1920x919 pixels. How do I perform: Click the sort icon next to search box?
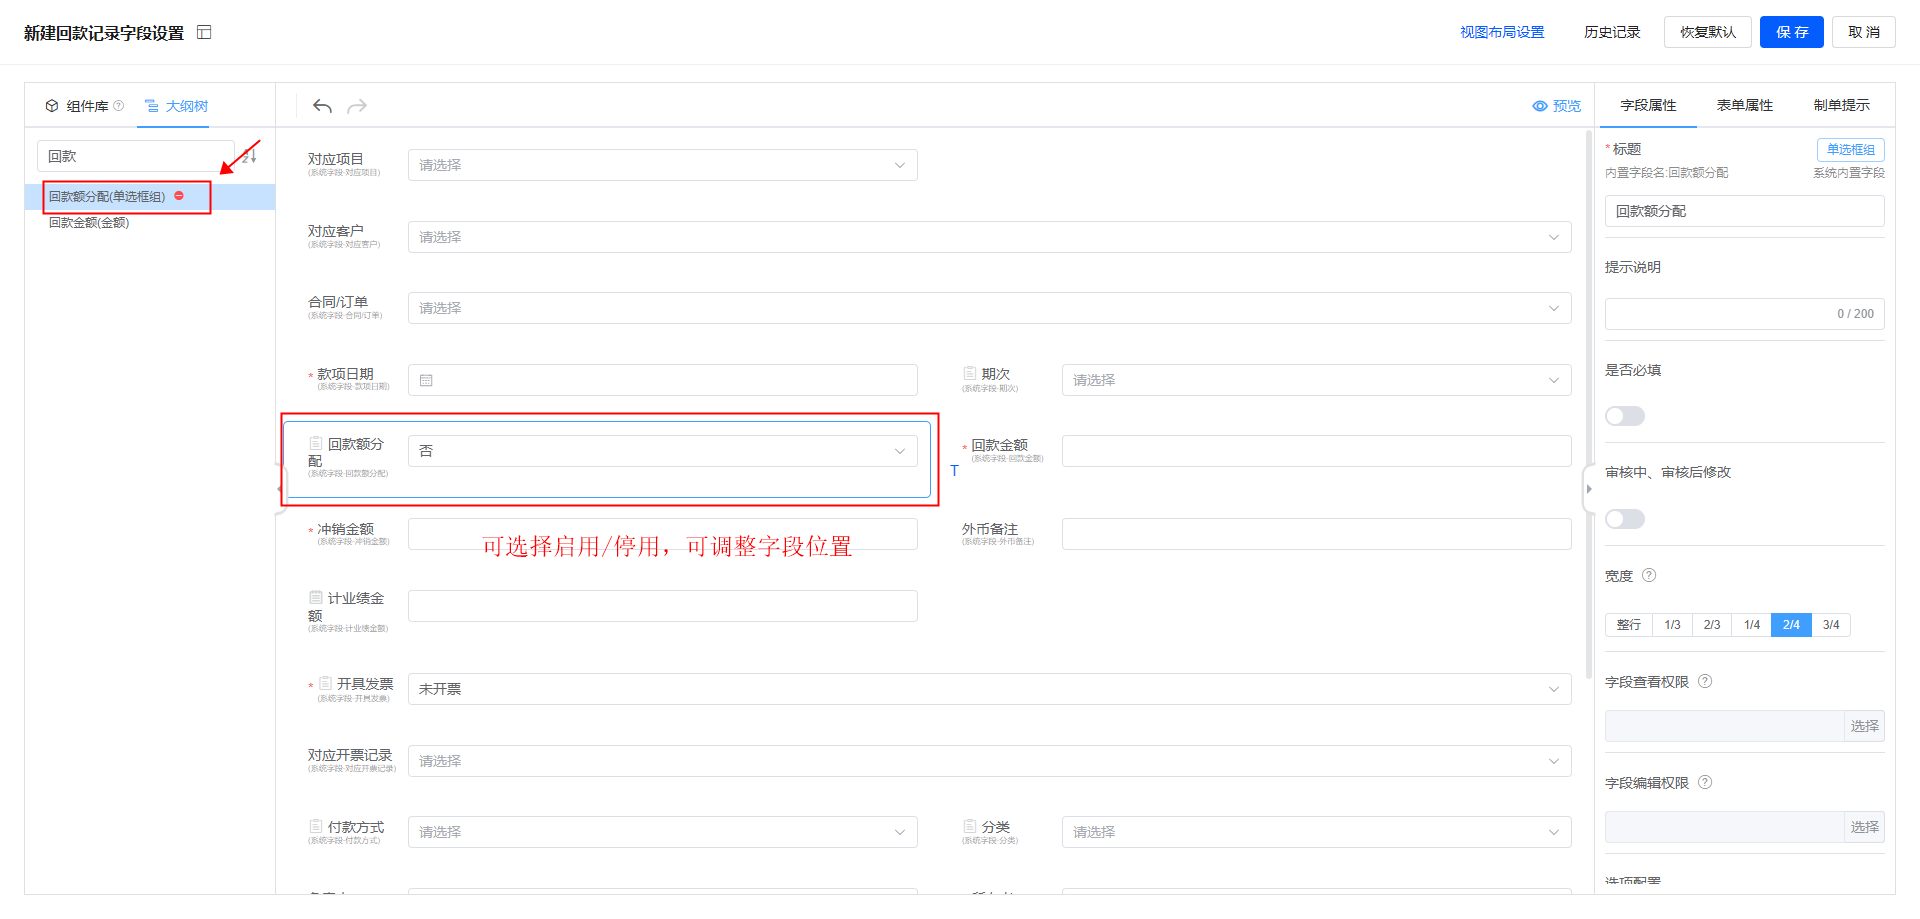pos(250,156)
